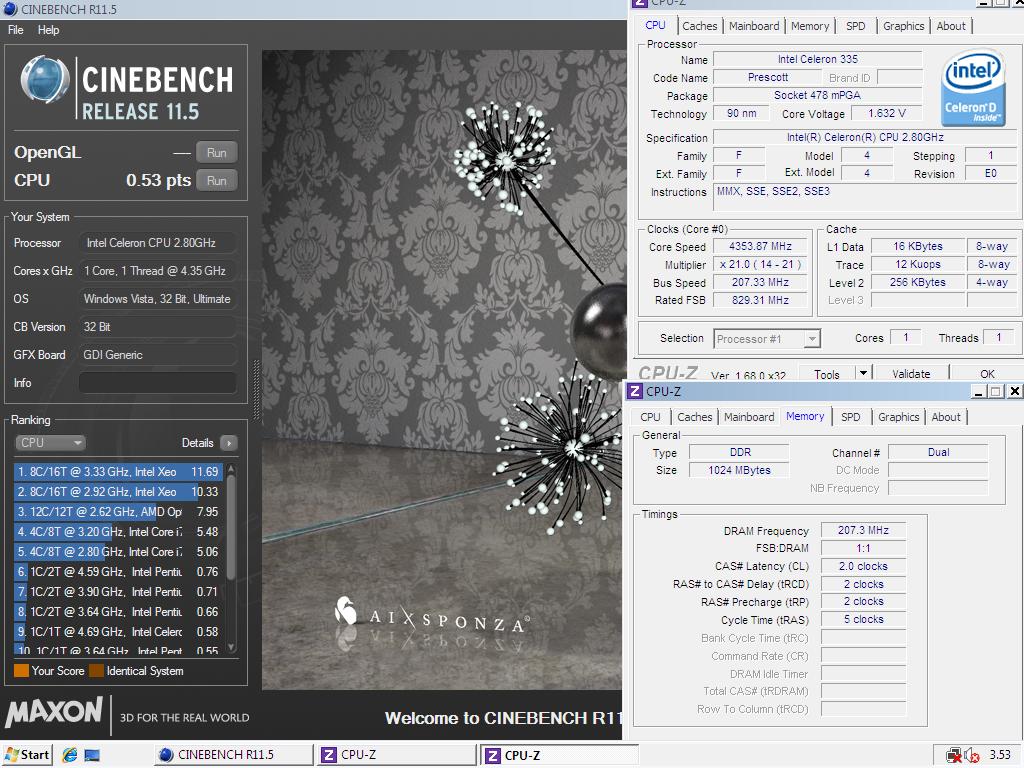This screenshot has height=768, width=1024.
Task: Switch to Graphics tab in lower CPU-Z
Action: click(x=898, y=417)
